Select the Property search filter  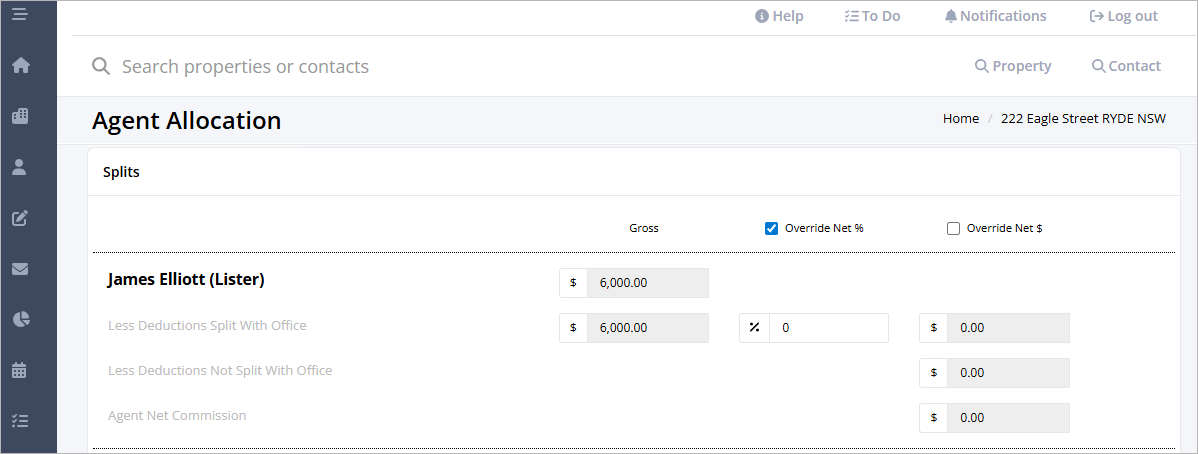pyautogui.click(x=1013, y=66)
